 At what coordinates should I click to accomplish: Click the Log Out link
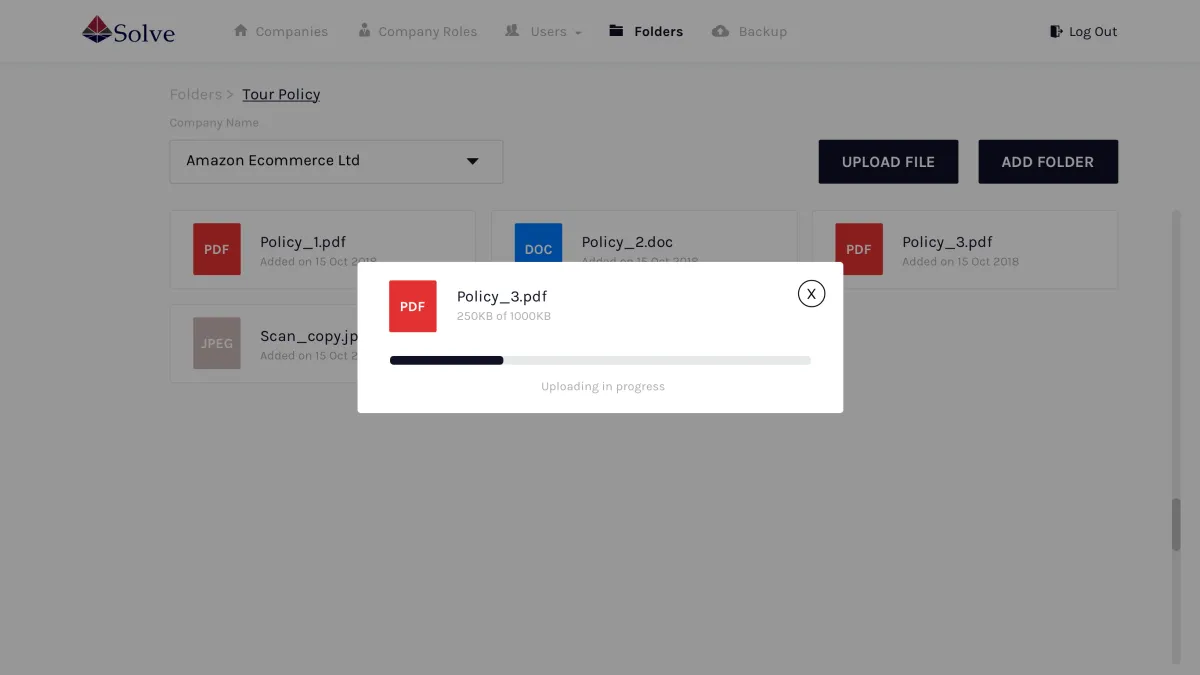(x=1092, y=32)
